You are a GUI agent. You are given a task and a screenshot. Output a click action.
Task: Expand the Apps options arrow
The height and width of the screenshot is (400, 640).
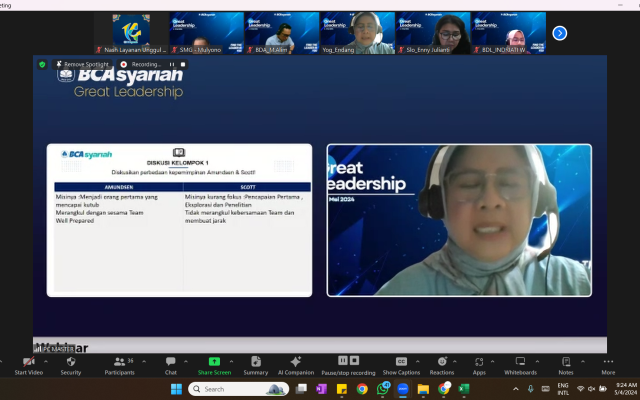click(x=492, y=362)
